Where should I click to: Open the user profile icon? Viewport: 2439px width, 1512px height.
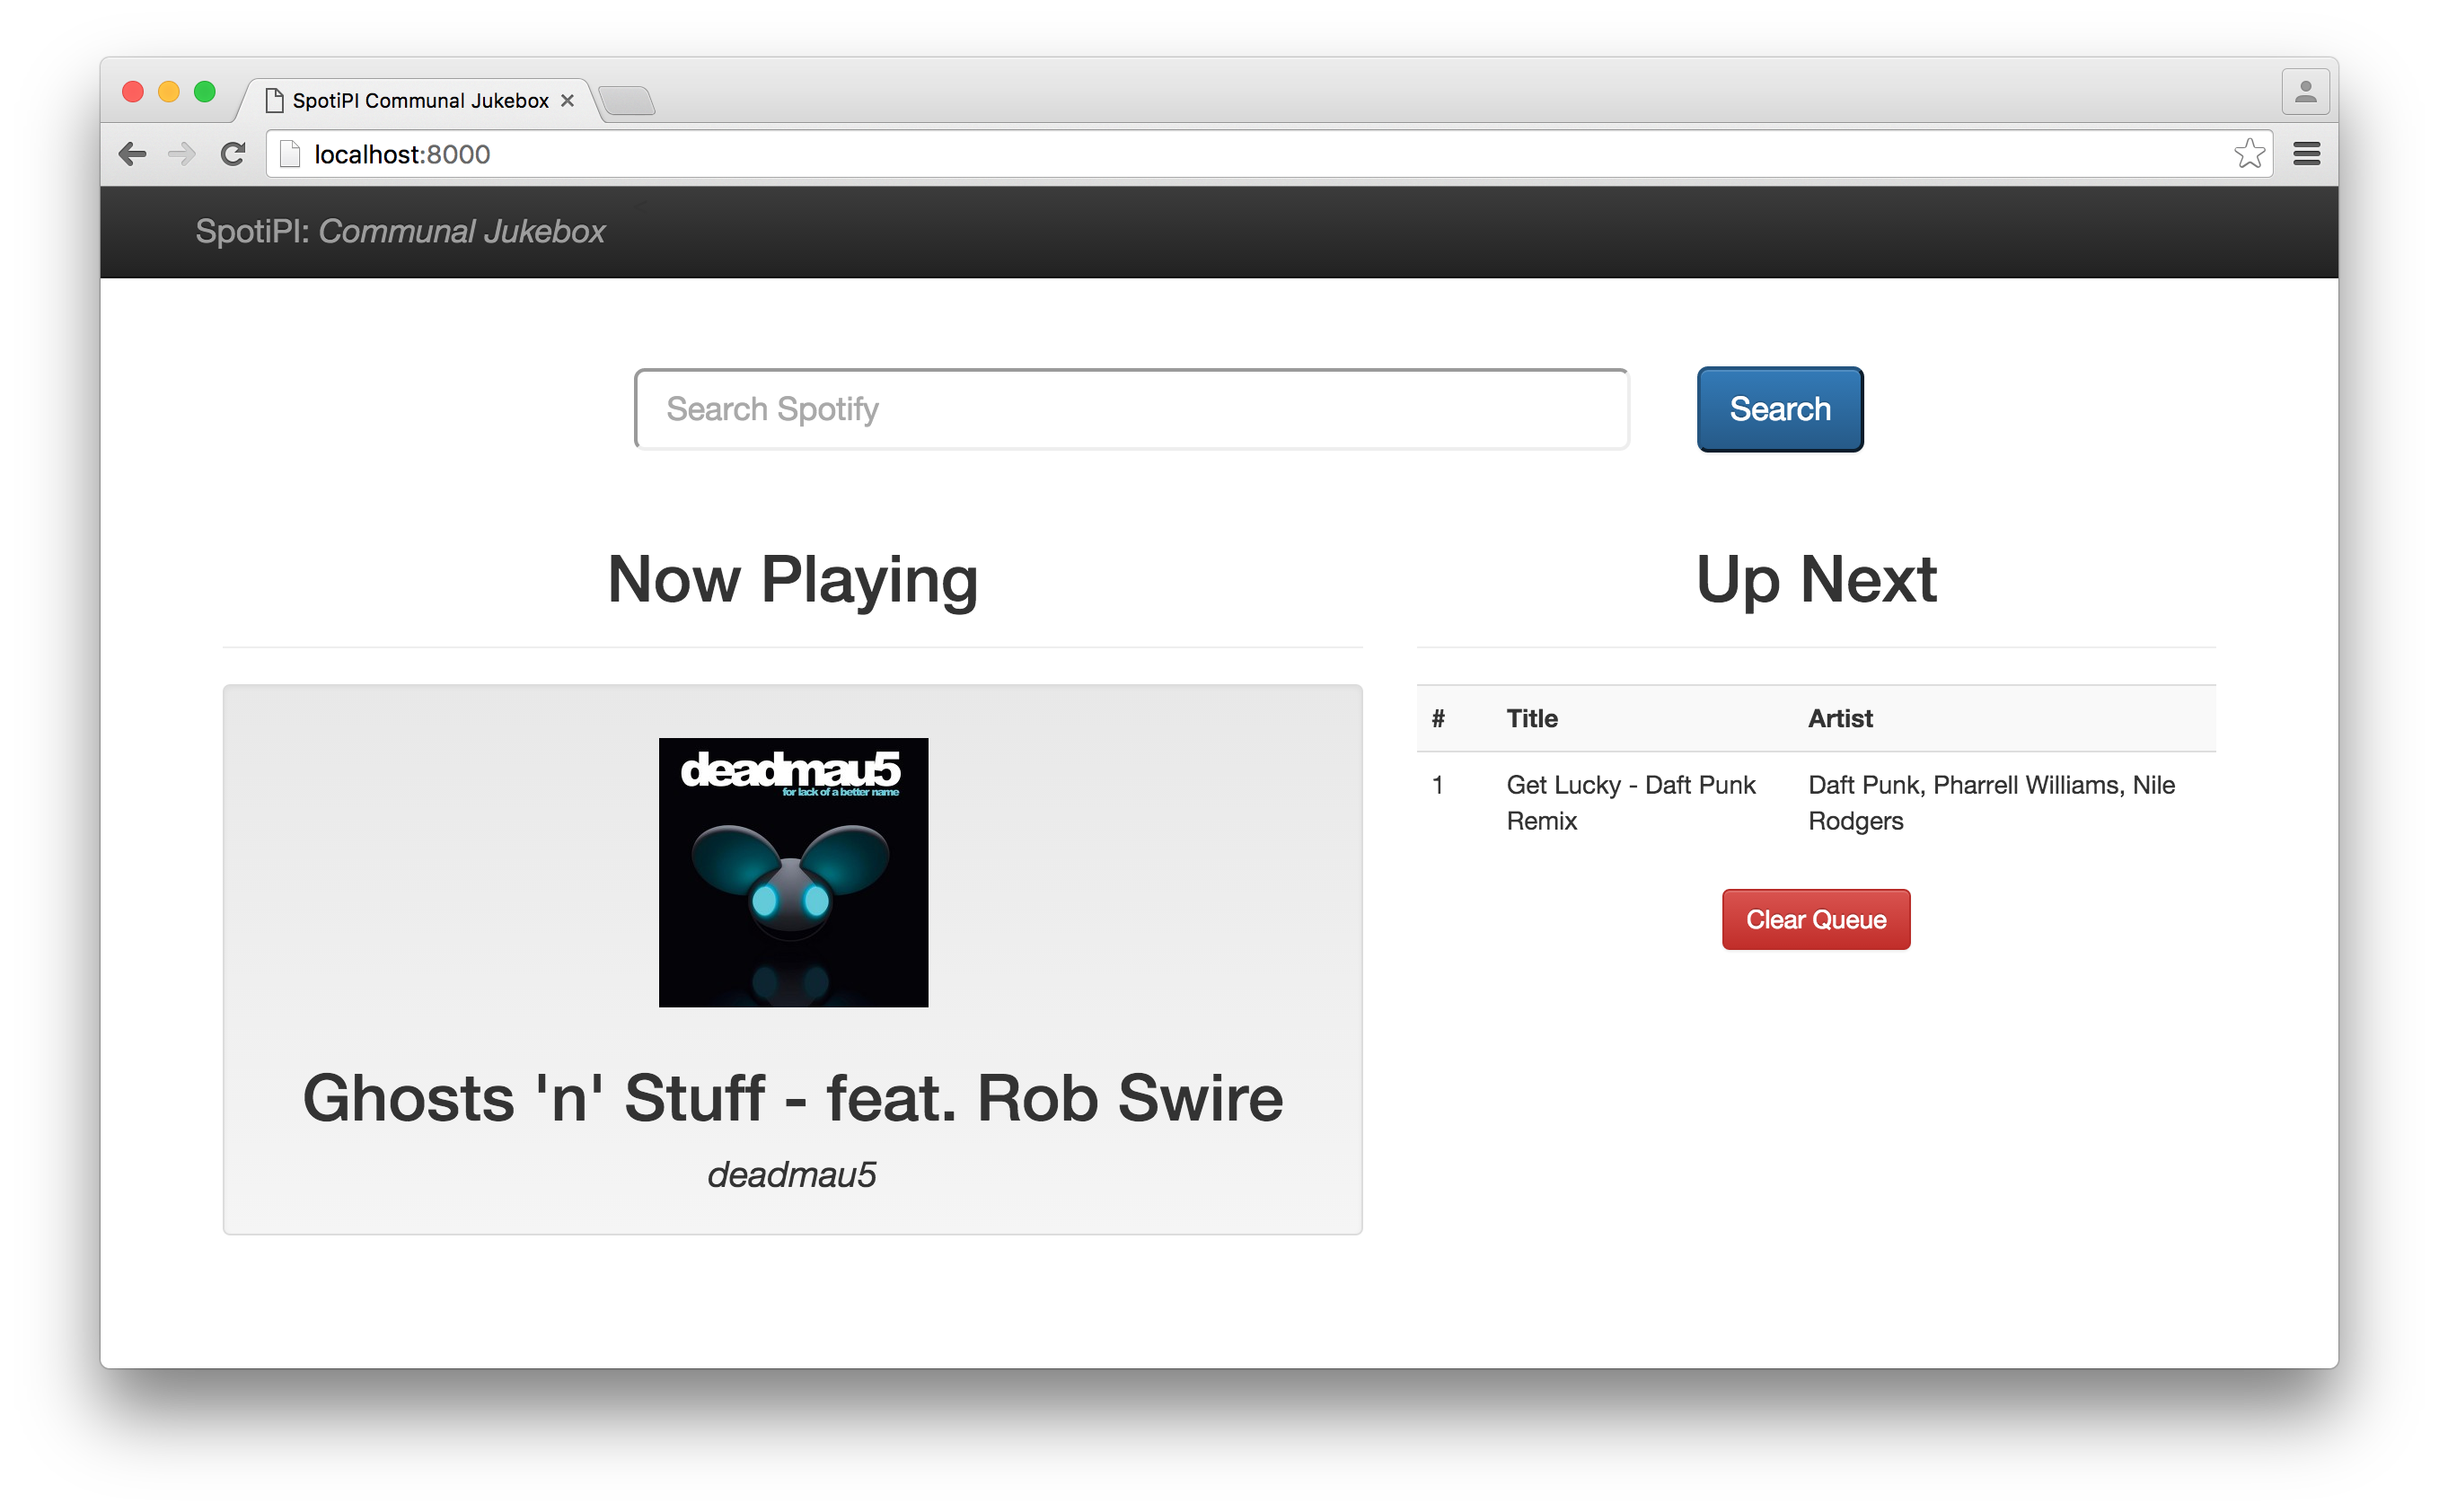[x=2305, y=92]
